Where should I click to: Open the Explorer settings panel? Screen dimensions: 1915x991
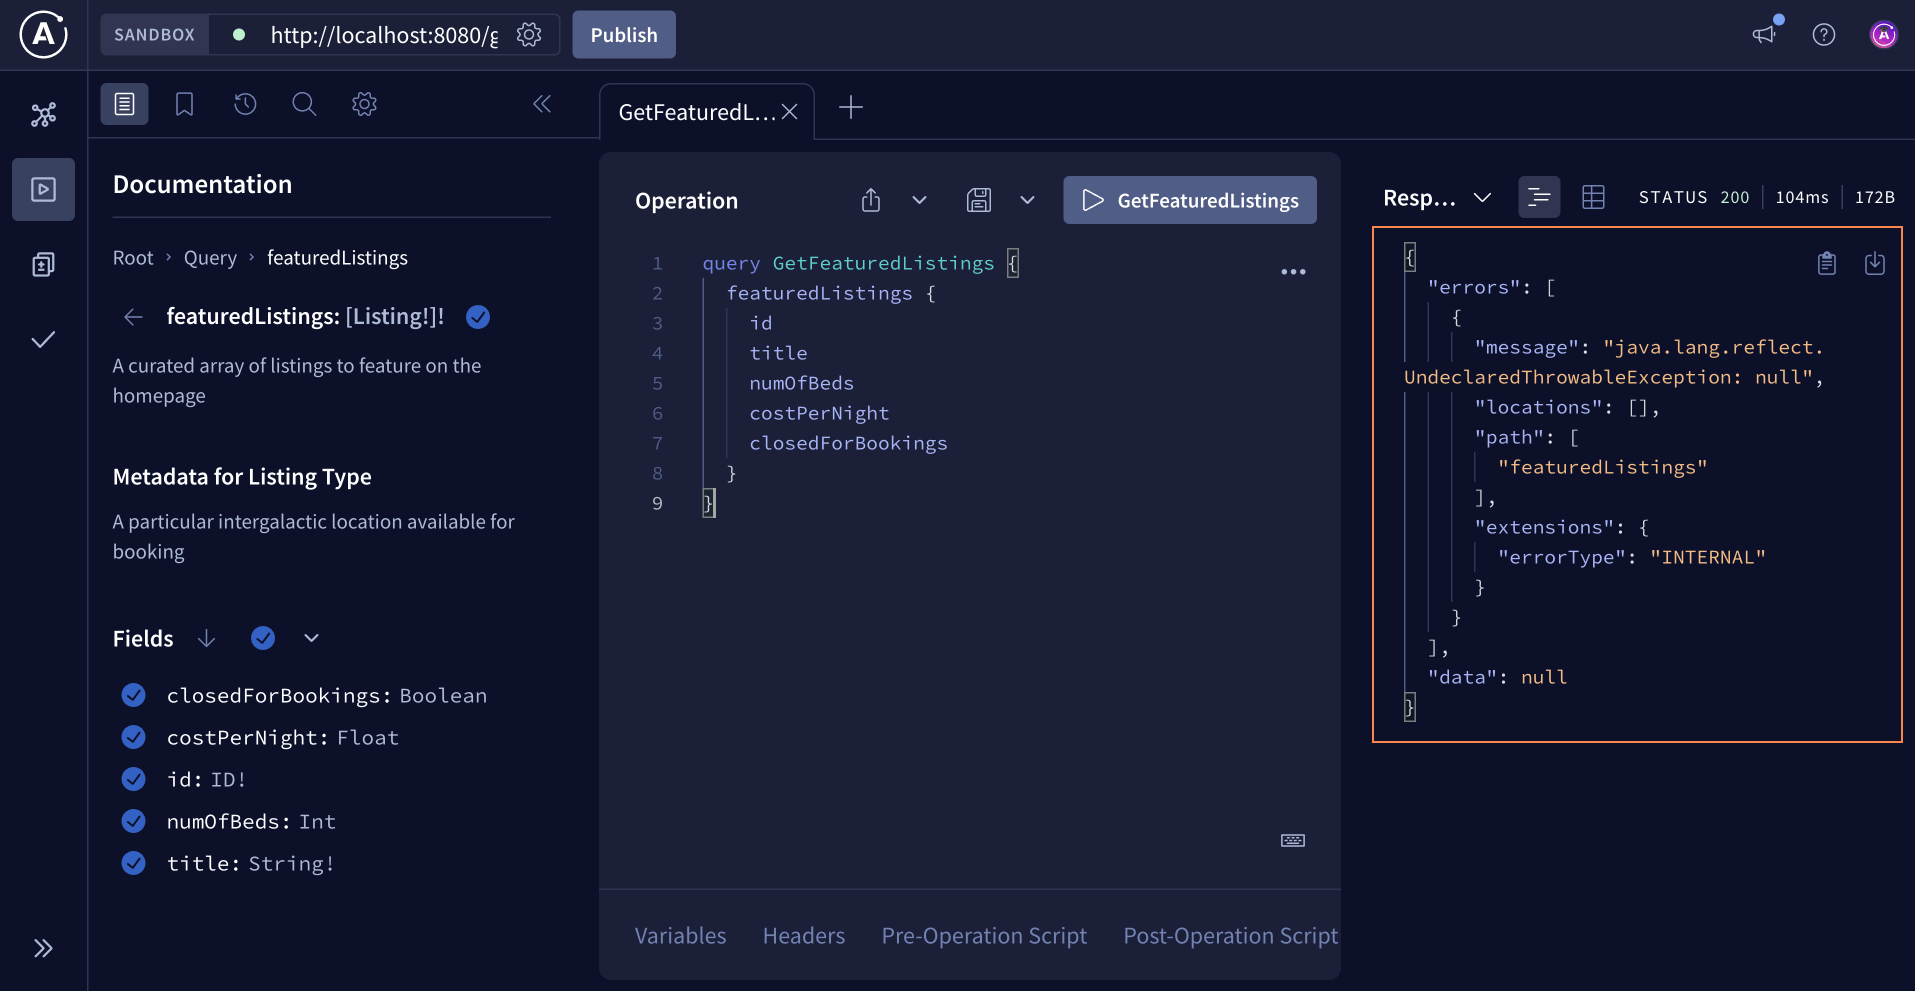tap(364, 104)
